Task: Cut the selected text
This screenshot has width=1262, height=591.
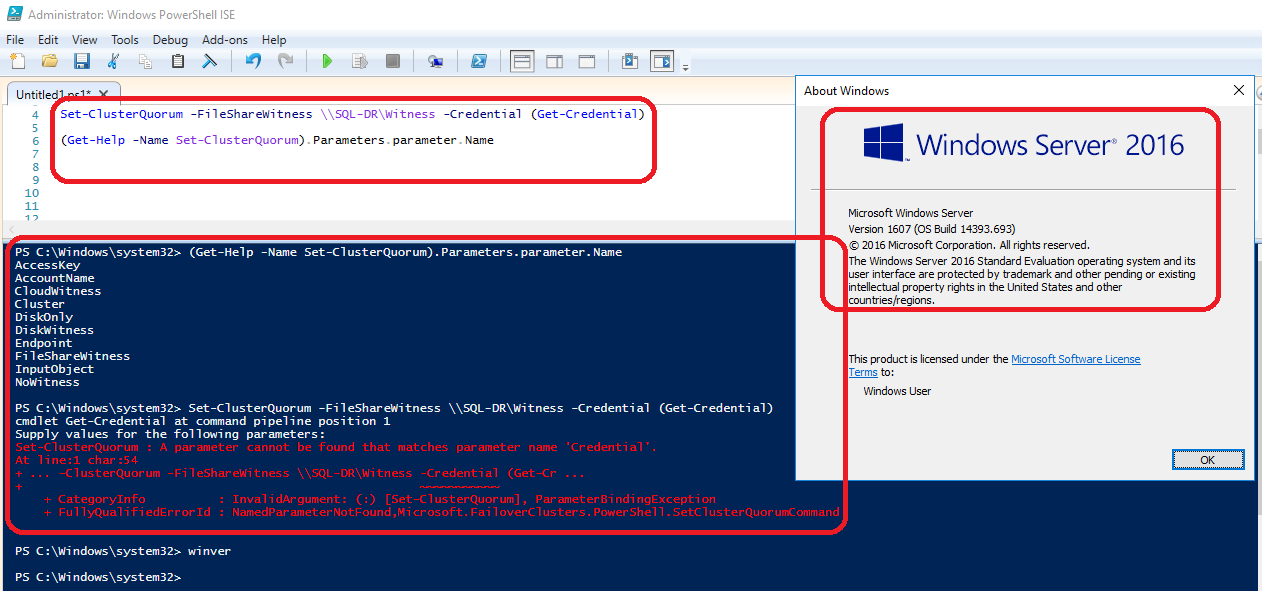Action: click(x=114, y=61)
